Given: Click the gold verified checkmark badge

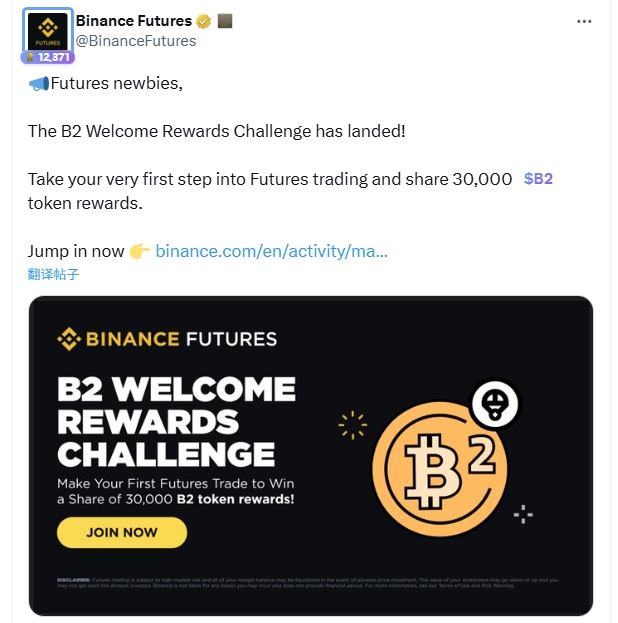Looking at the screenshot, I should [203, 21].
